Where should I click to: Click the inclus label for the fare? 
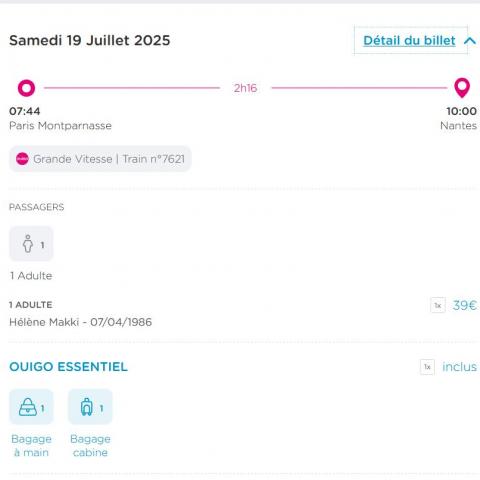tap(459, 367)
